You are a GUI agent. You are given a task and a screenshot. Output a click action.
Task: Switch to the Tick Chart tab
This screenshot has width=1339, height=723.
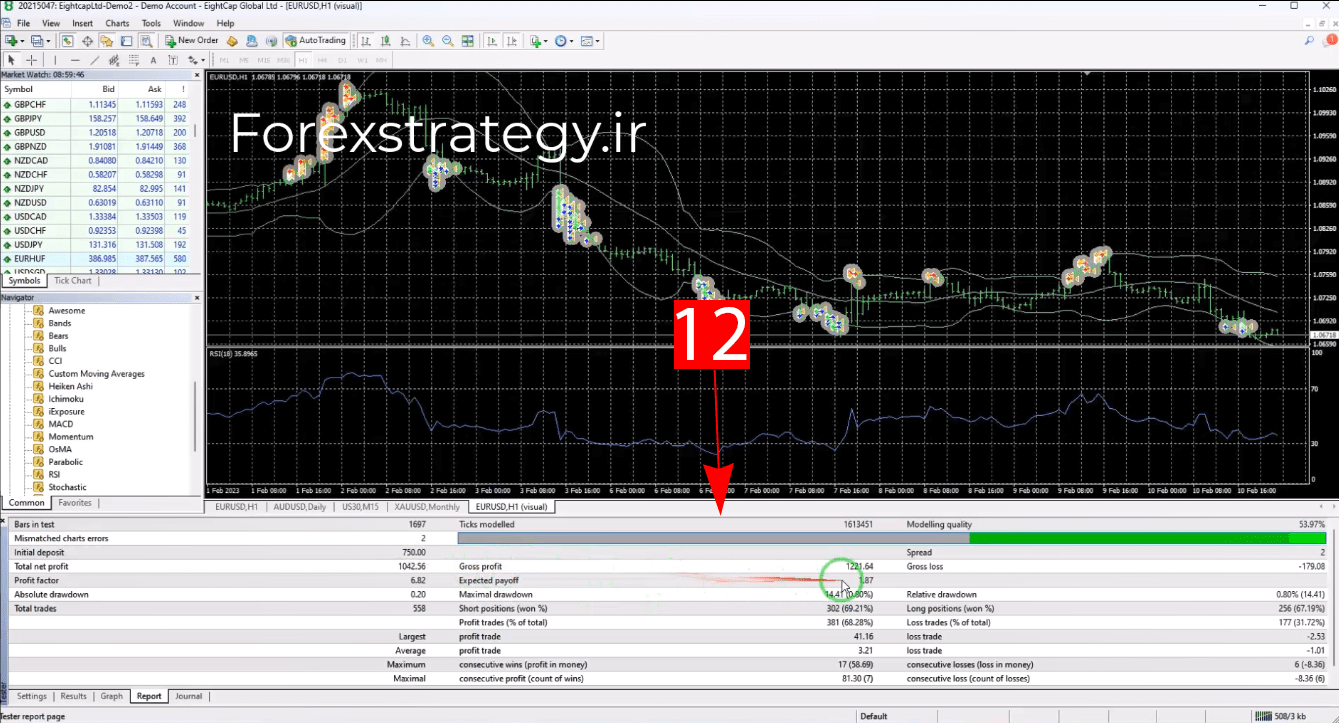tap(72, 281)
